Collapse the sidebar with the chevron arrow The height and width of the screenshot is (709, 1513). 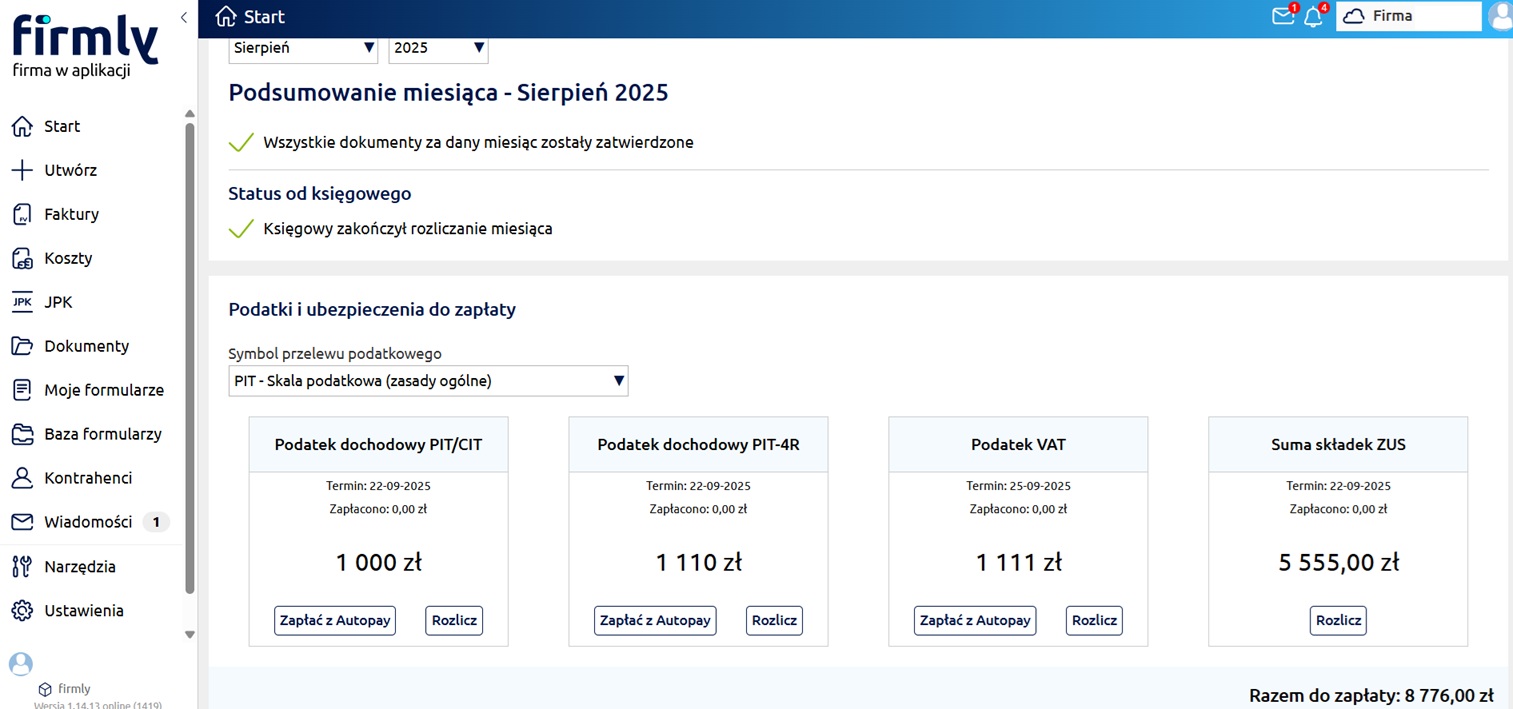click(x=184, y=17)
